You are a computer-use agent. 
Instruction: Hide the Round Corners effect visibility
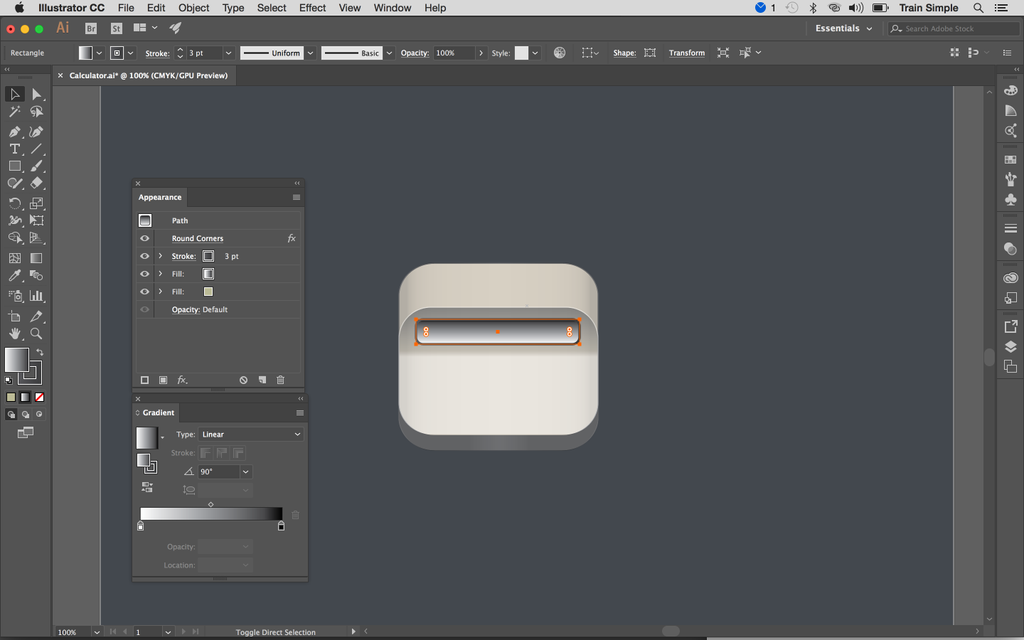[x=144, y=238]
